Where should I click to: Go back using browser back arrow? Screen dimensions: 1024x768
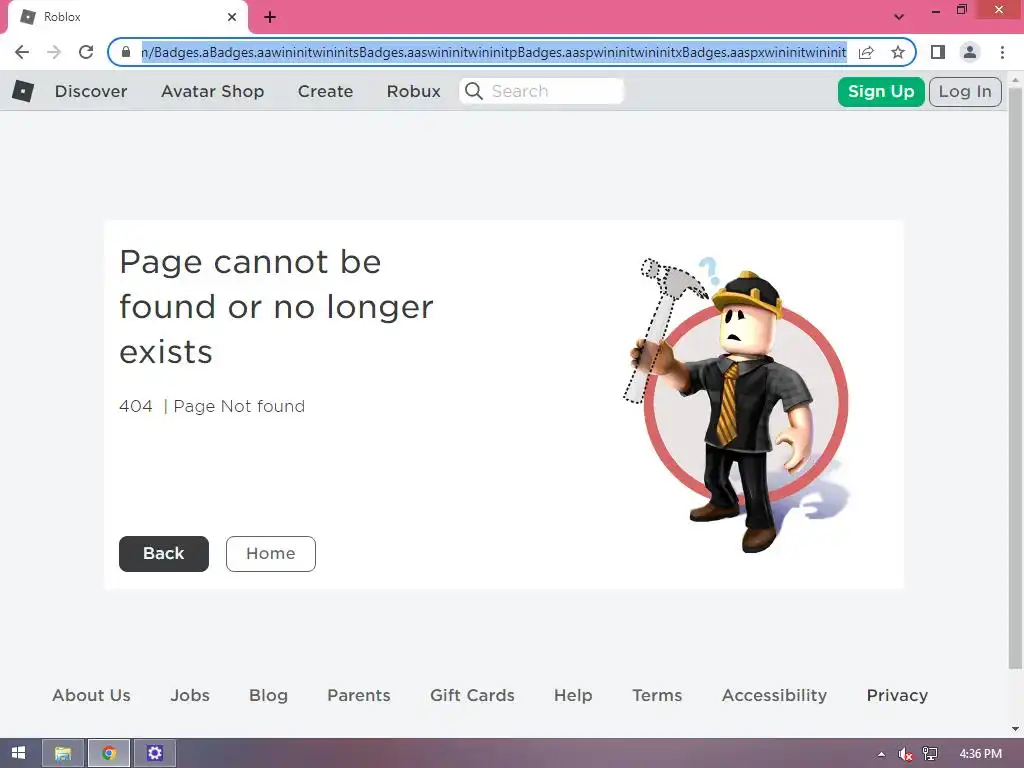tap(22, 52)
